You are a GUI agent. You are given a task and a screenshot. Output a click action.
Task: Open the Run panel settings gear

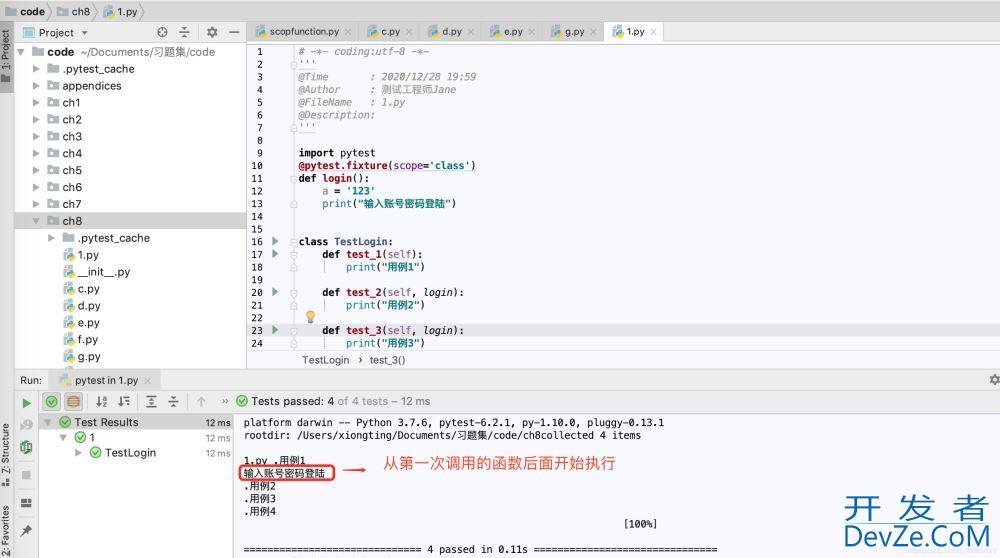click(x=994, y=379)
